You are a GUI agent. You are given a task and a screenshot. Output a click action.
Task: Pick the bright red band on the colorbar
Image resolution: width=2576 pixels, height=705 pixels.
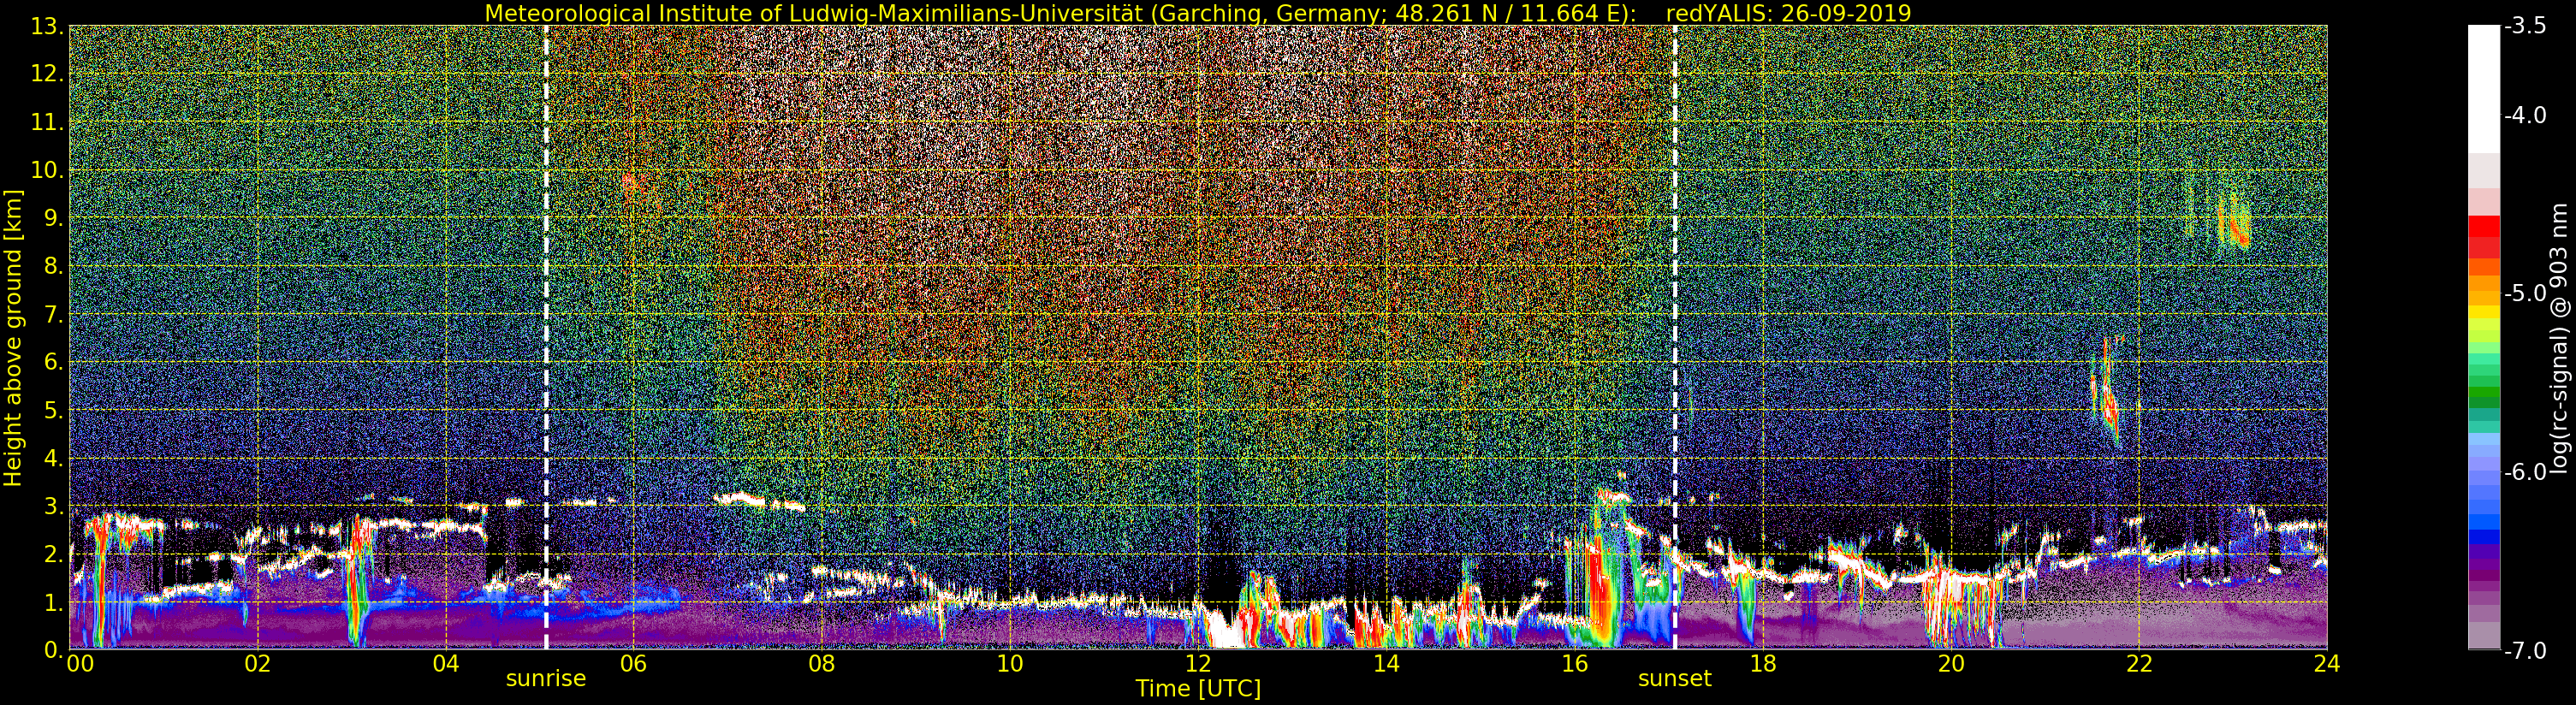tap(2483, 226)
